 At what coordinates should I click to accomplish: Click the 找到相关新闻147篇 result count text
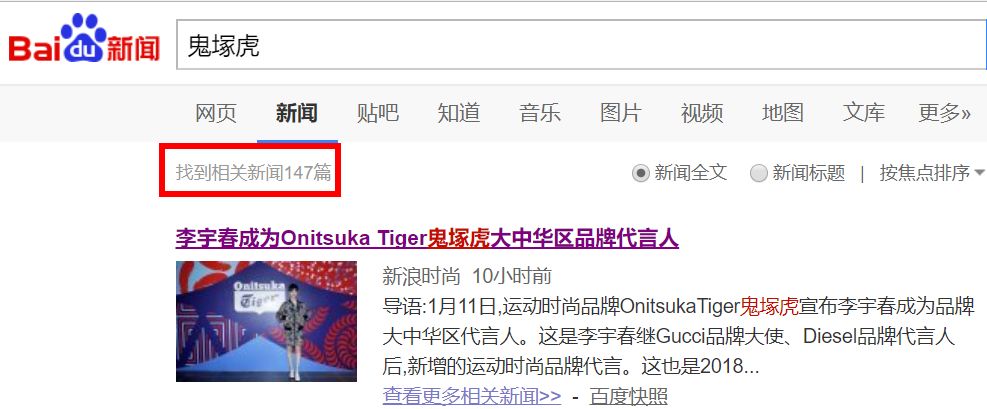click(253, 172)
